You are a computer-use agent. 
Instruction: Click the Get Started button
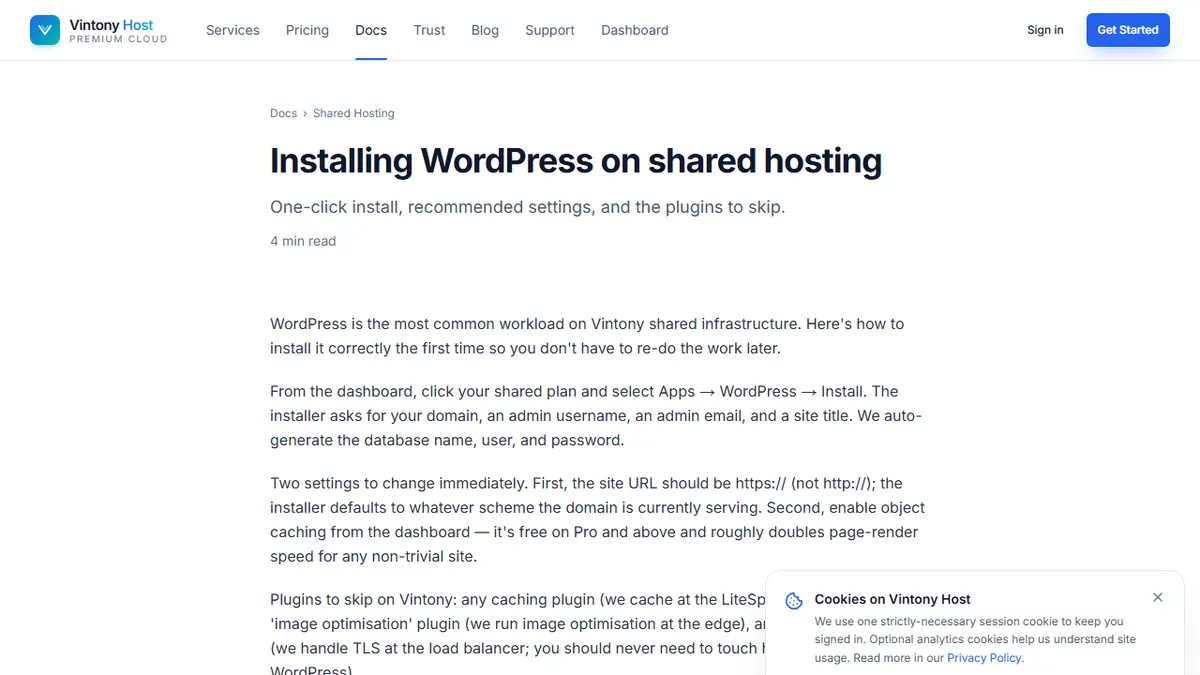pyautogui.click(x=1128, y=30)
